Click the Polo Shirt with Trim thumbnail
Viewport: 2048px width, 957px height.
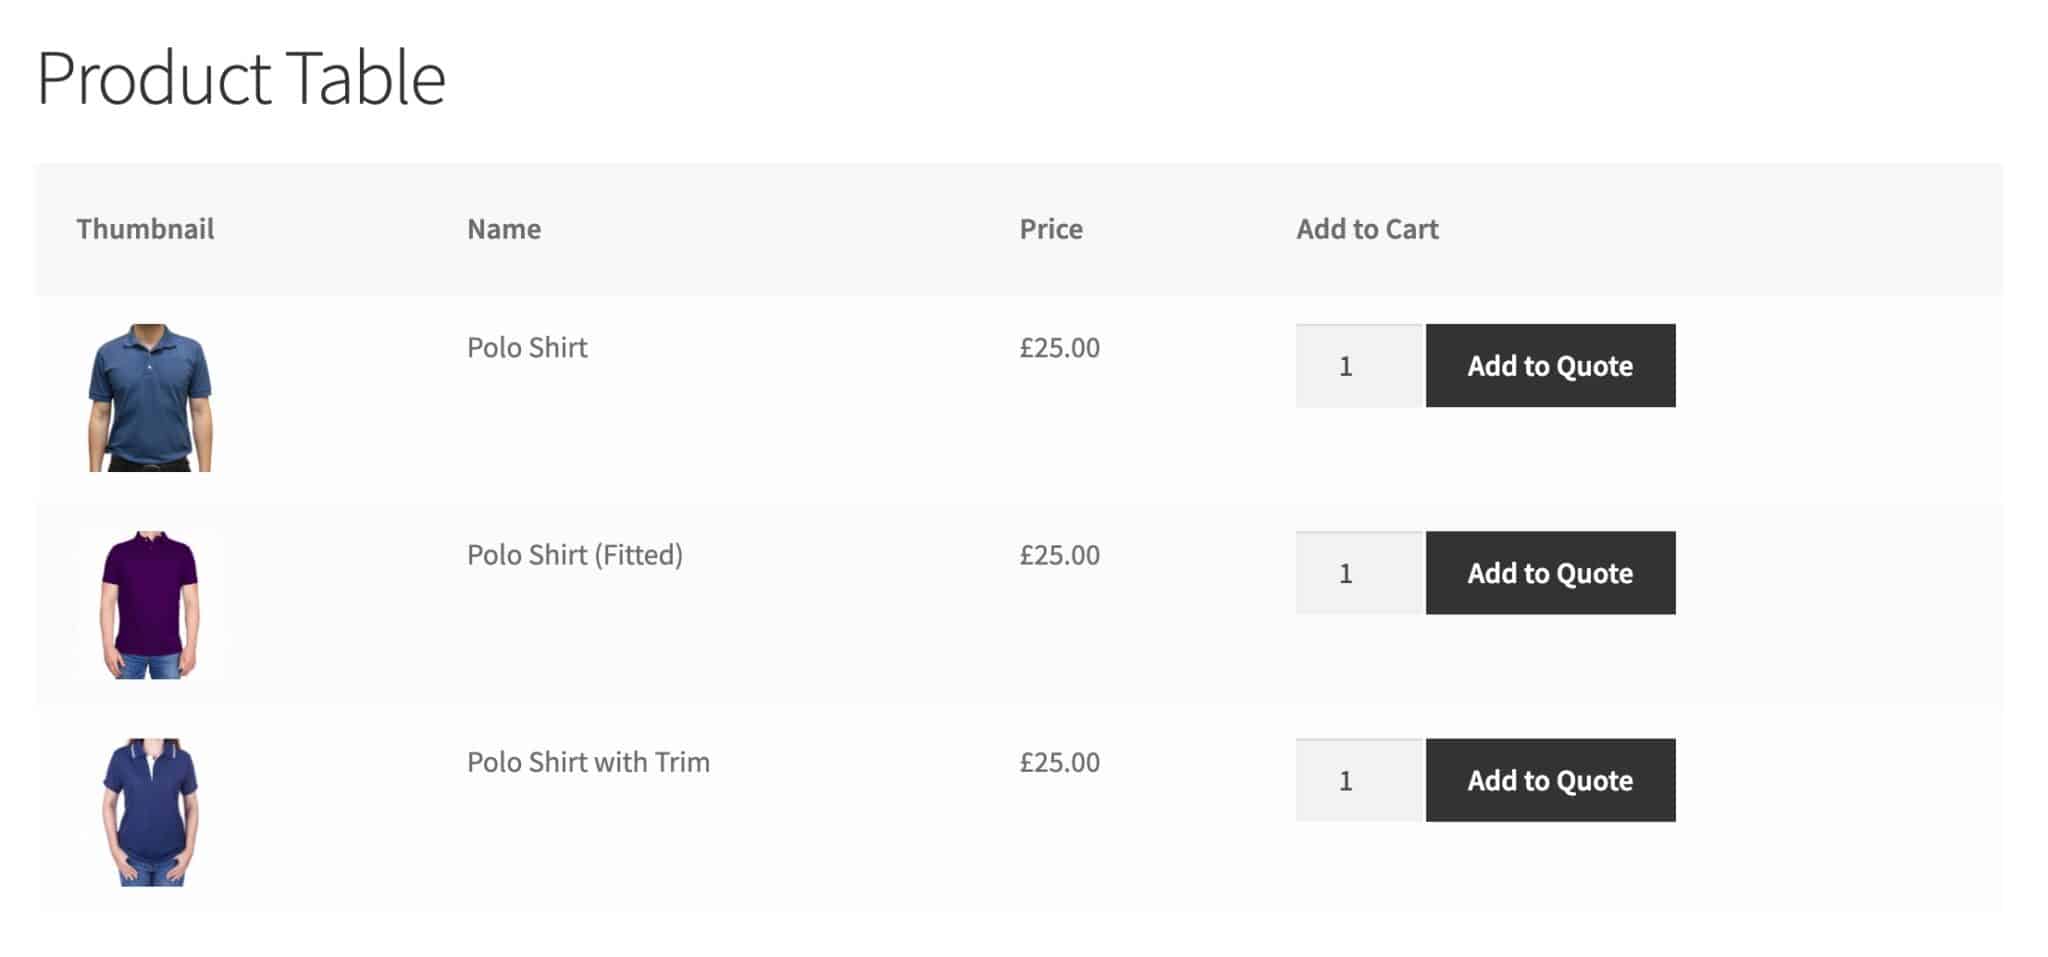[x=150, y=810]
